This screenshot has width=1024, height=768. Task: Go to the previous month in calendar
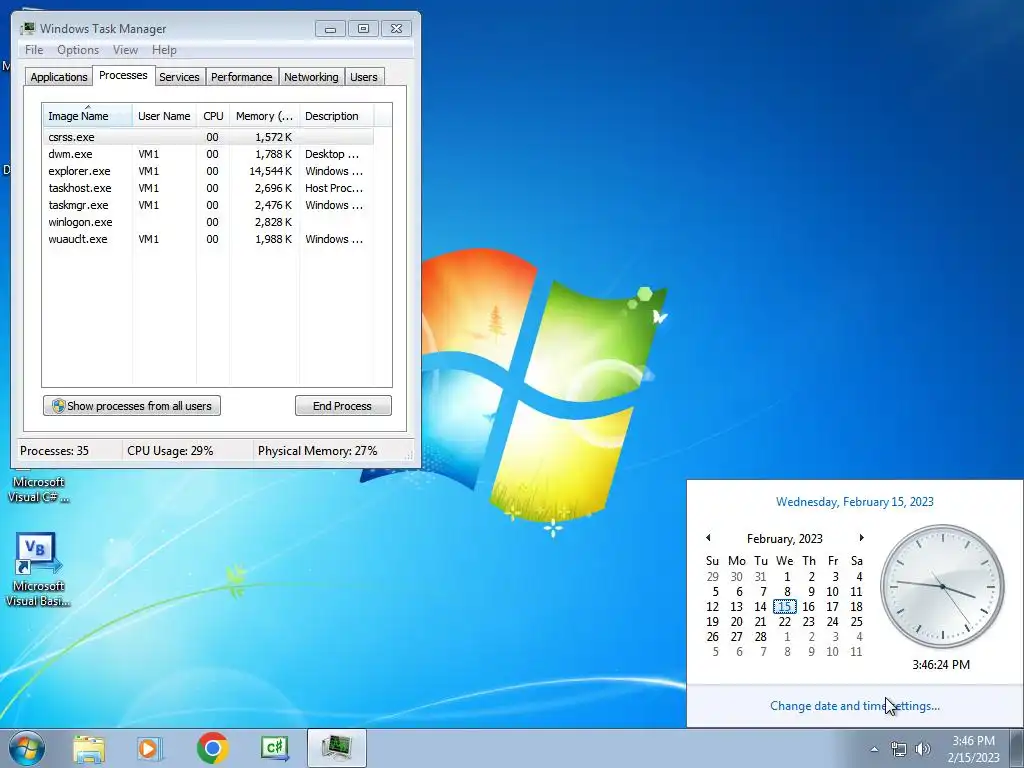(x=709, y=538)
